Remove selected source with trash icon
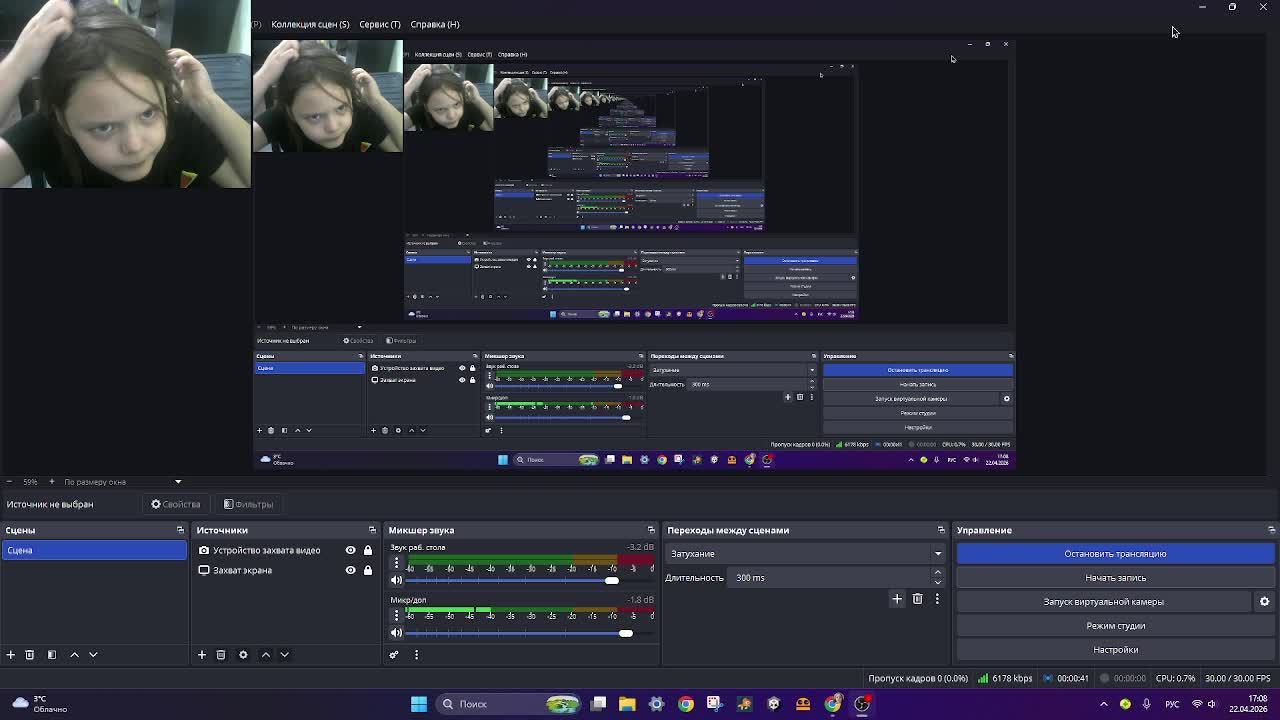 (x=221, y=655)
